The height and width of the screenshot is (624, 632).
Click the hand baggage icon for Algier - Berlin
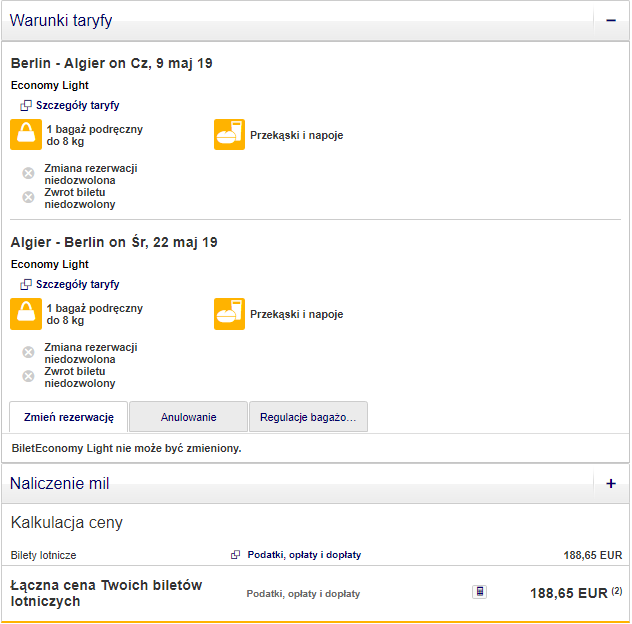point(26,314)
